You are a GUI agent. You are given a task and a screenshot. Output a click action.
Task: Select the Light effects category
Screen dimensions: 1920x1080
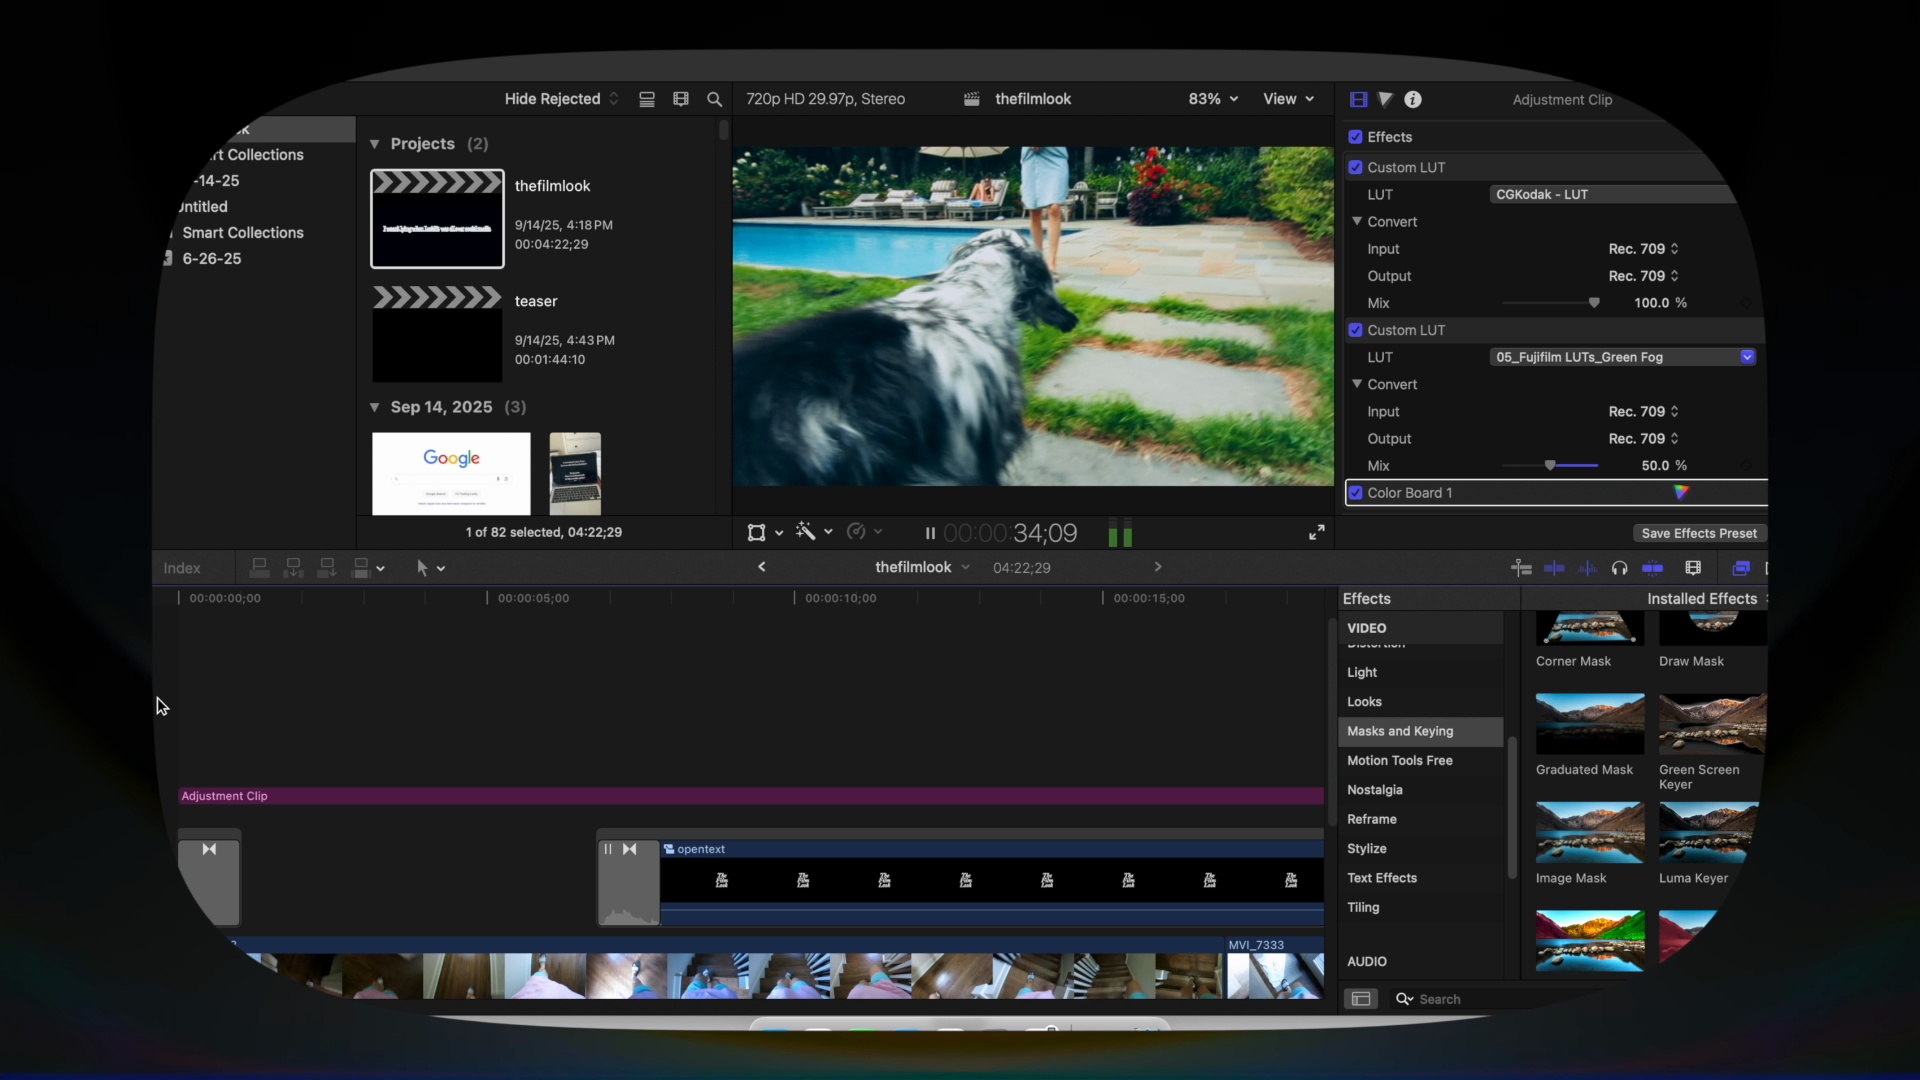coord(1361,672)
